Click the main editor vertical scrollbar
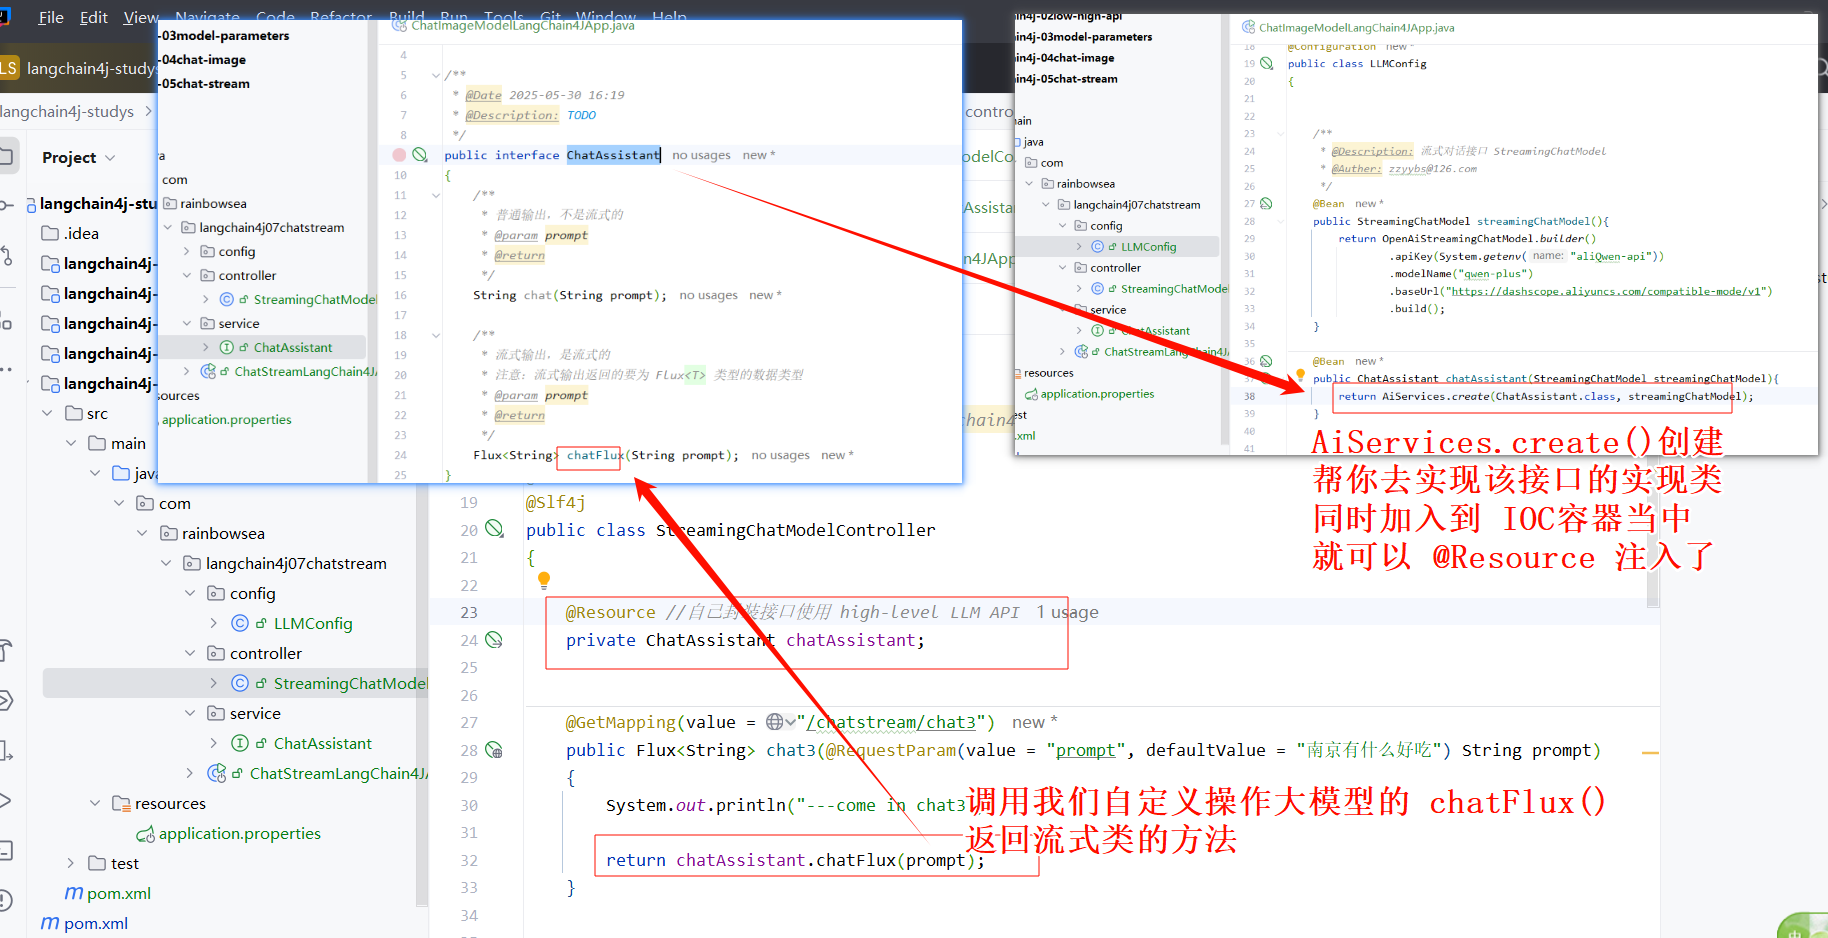Viewport: 1828px width, 938px height. tap(1653, 545)
